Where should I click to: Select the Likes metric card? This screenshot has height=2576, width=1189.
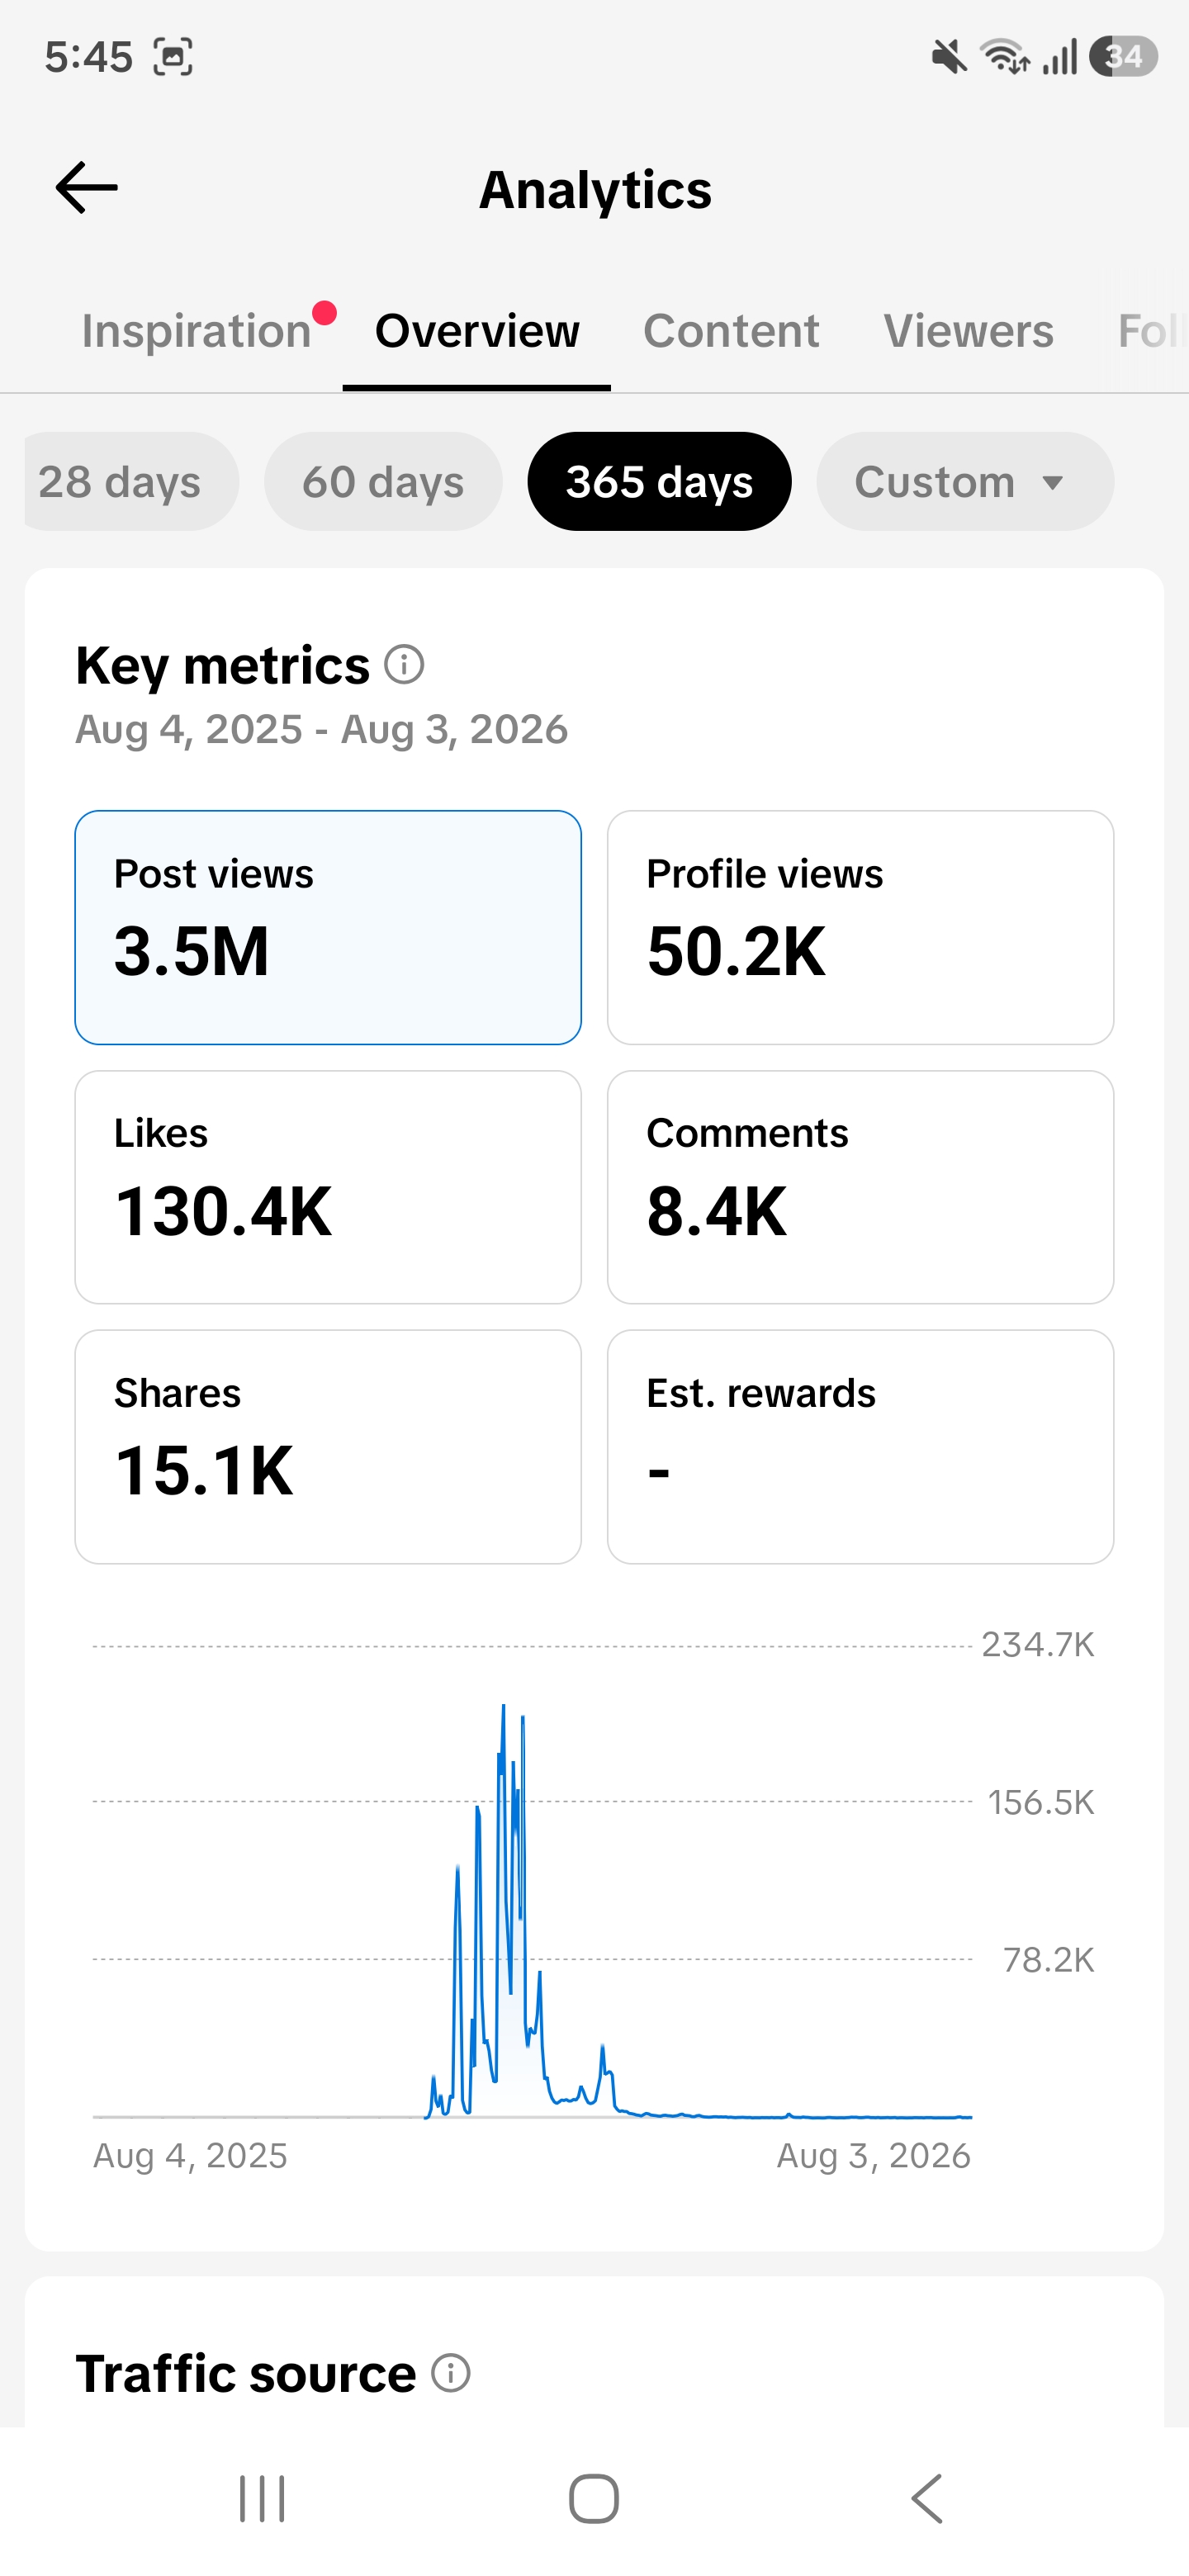(x=328, y=1187)
